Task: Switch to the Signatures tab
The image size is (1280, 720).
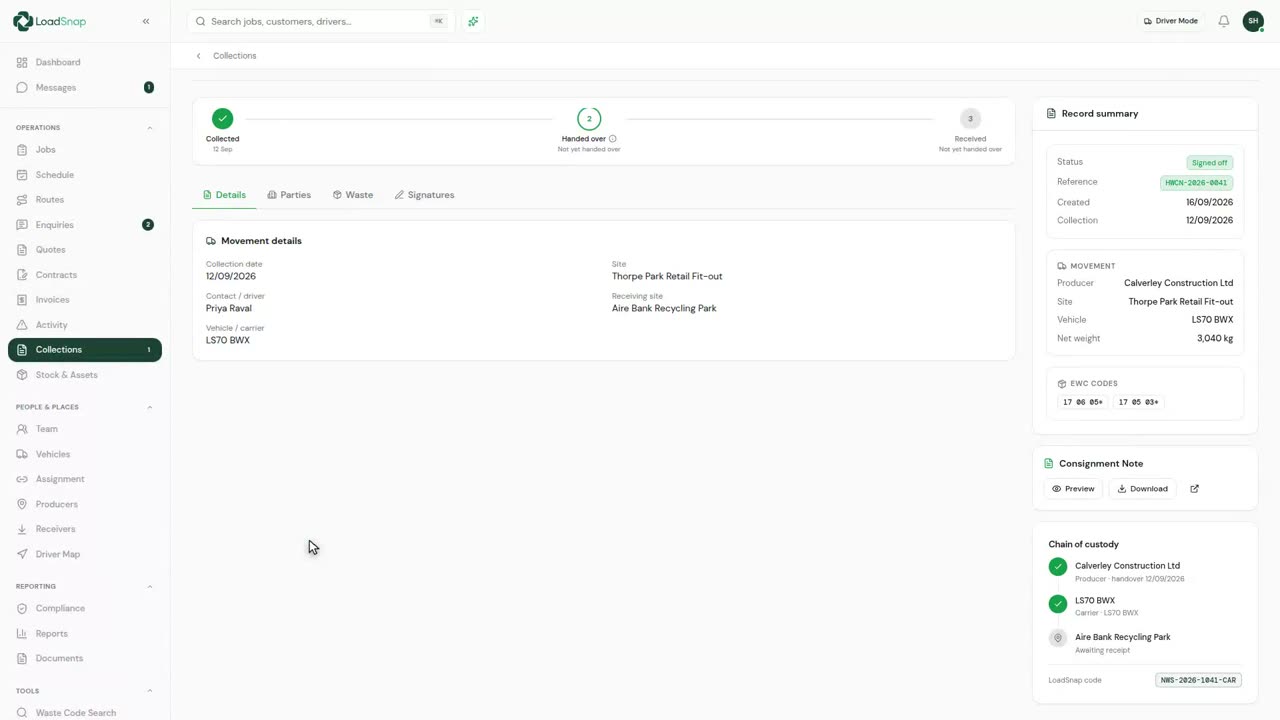Action: pyautogui.click(x=424, y=195)
